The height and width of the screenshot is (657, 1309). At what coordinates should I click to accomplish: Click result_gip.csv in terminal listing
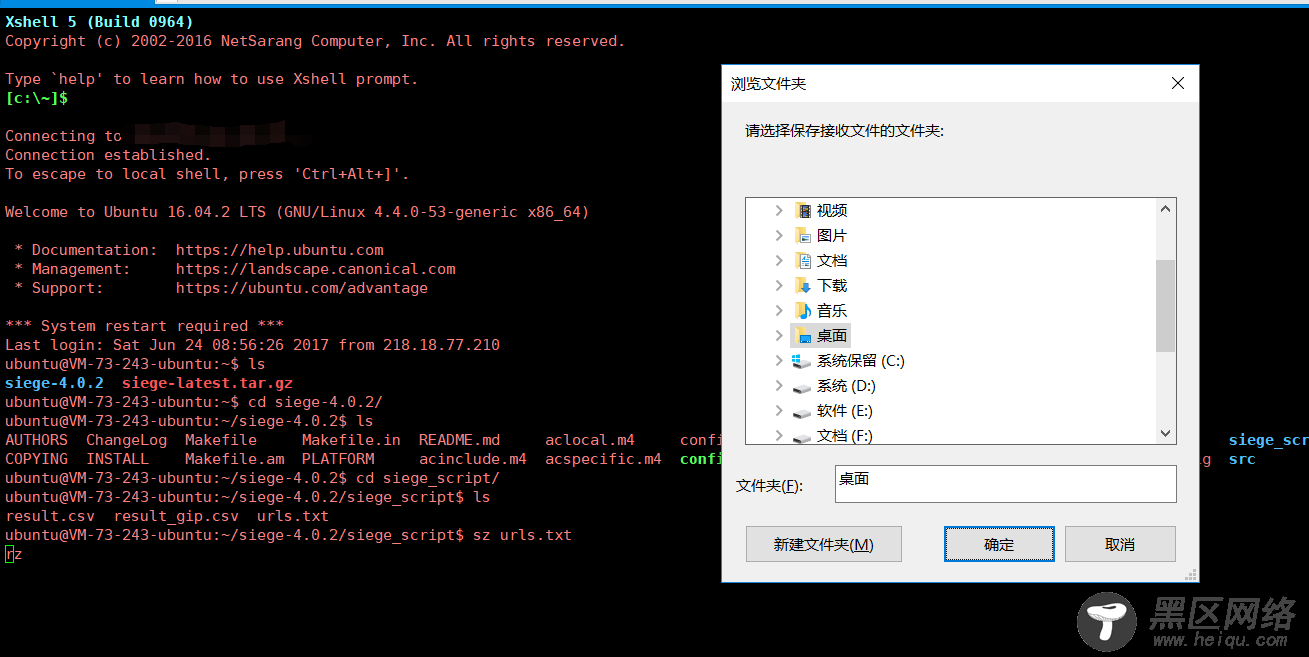coord(177,516)
